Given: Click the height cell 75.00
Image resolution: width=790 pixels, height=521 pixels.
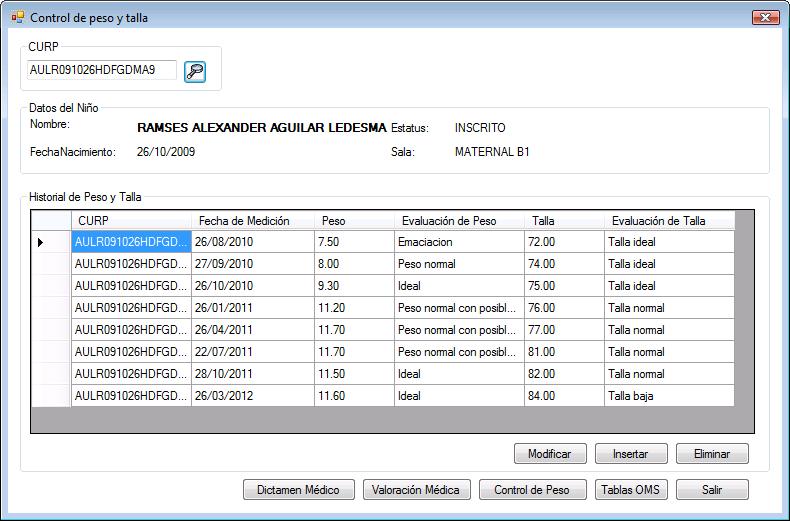Looking at the screenshot, I should tap(564, 286).
